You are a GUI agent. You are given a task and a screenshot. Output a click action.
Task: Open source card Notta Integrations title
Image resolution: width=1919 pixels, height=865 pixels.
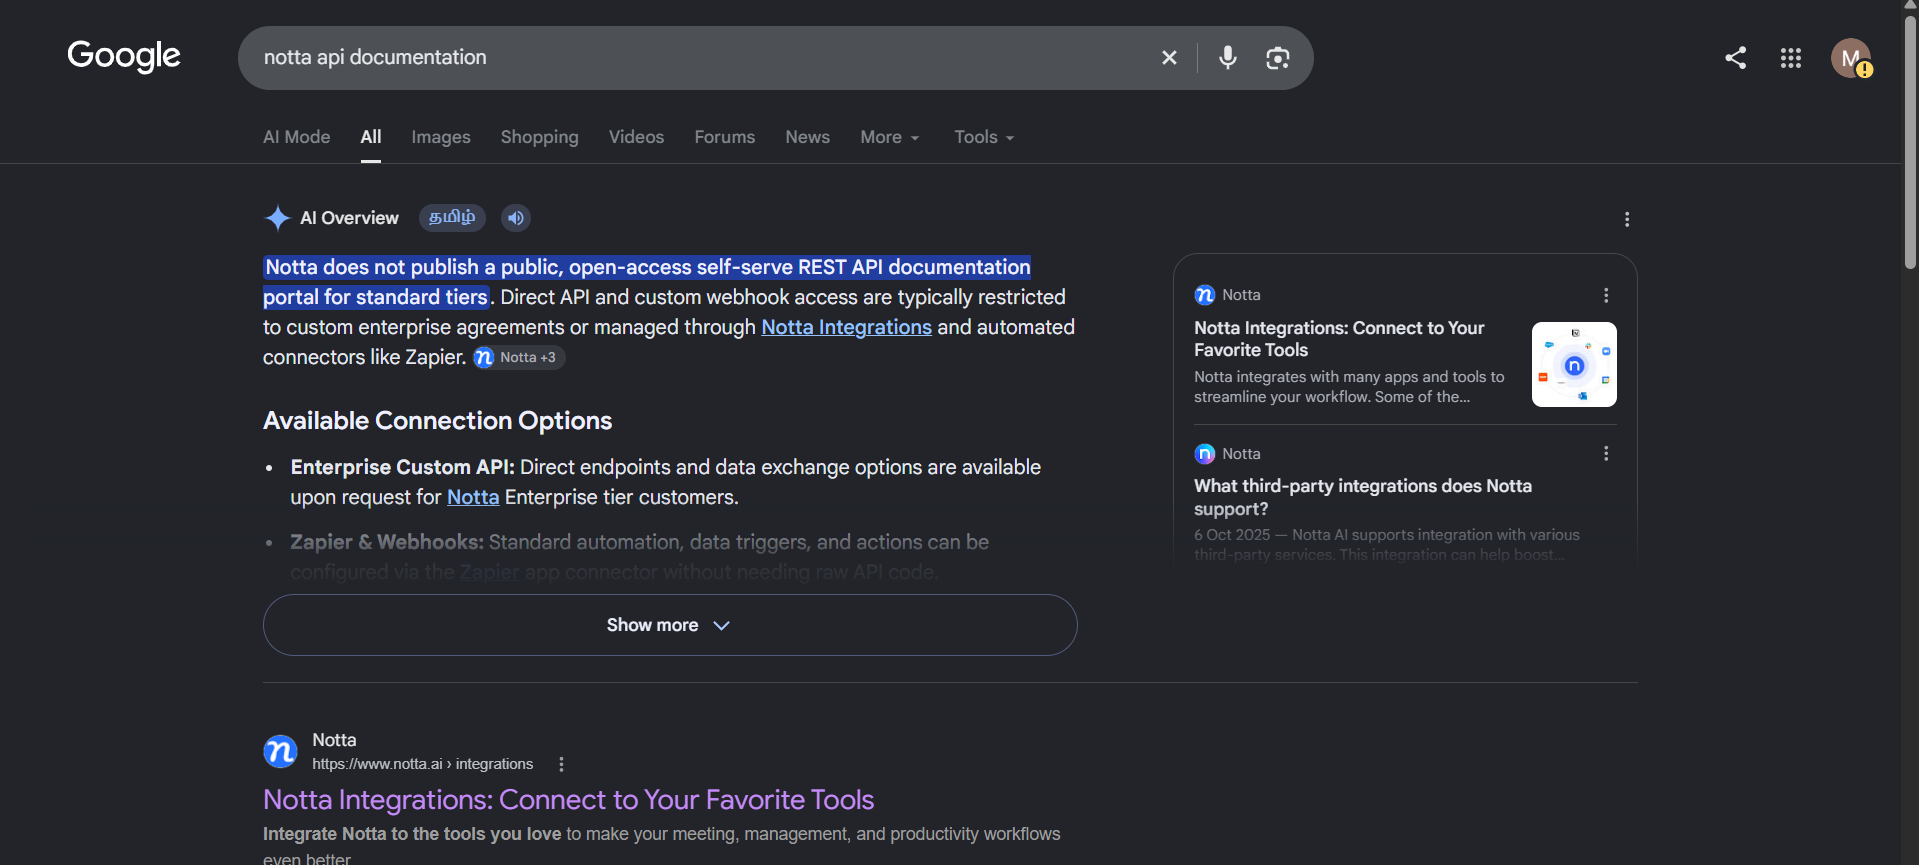[x=1339, y=339]
